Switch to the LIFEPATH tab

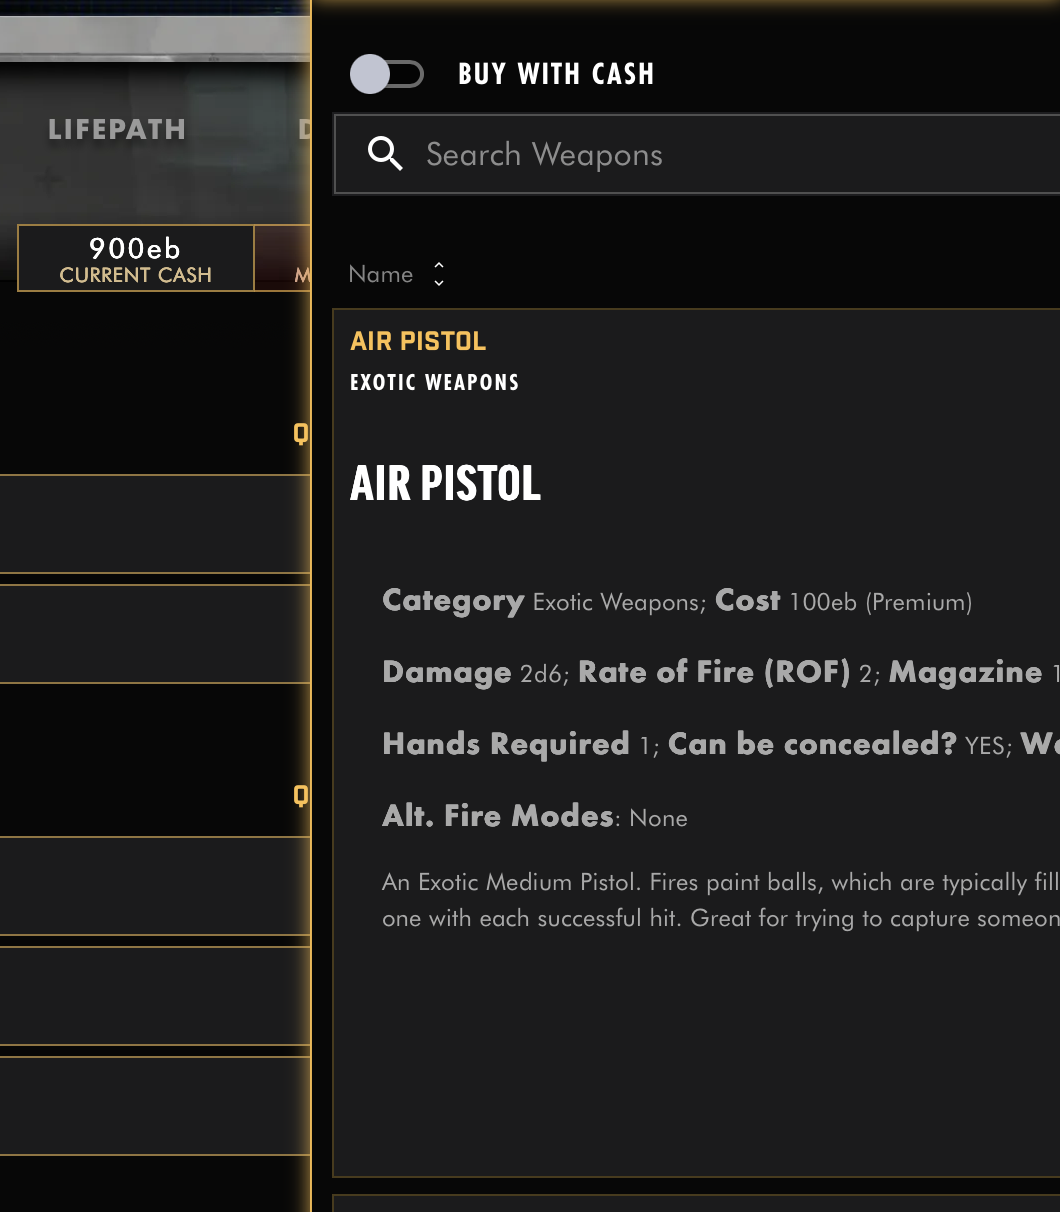tap(117, 129)
